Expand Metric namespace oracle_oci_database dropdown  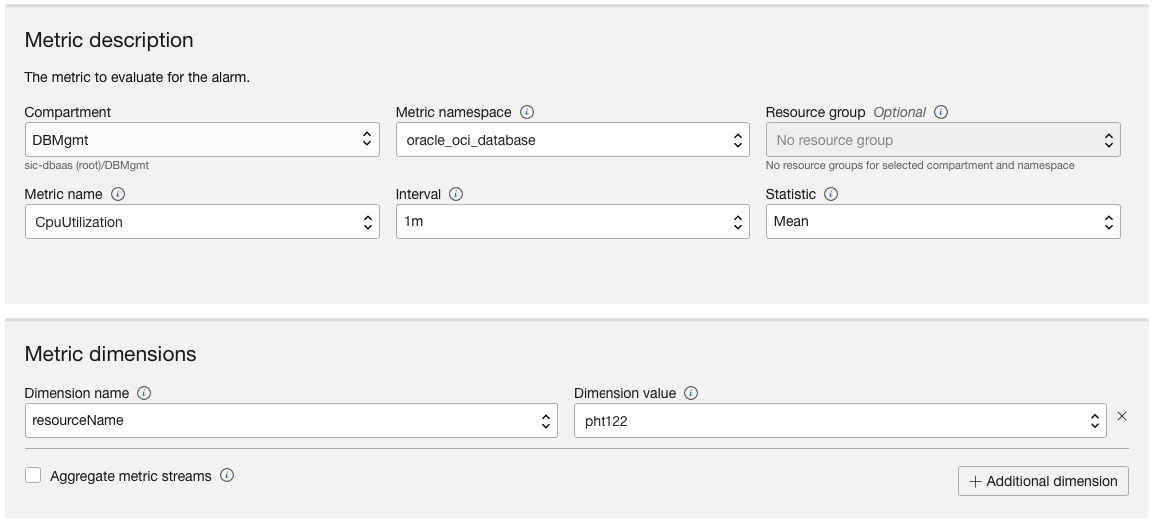(x=572, y=140)
